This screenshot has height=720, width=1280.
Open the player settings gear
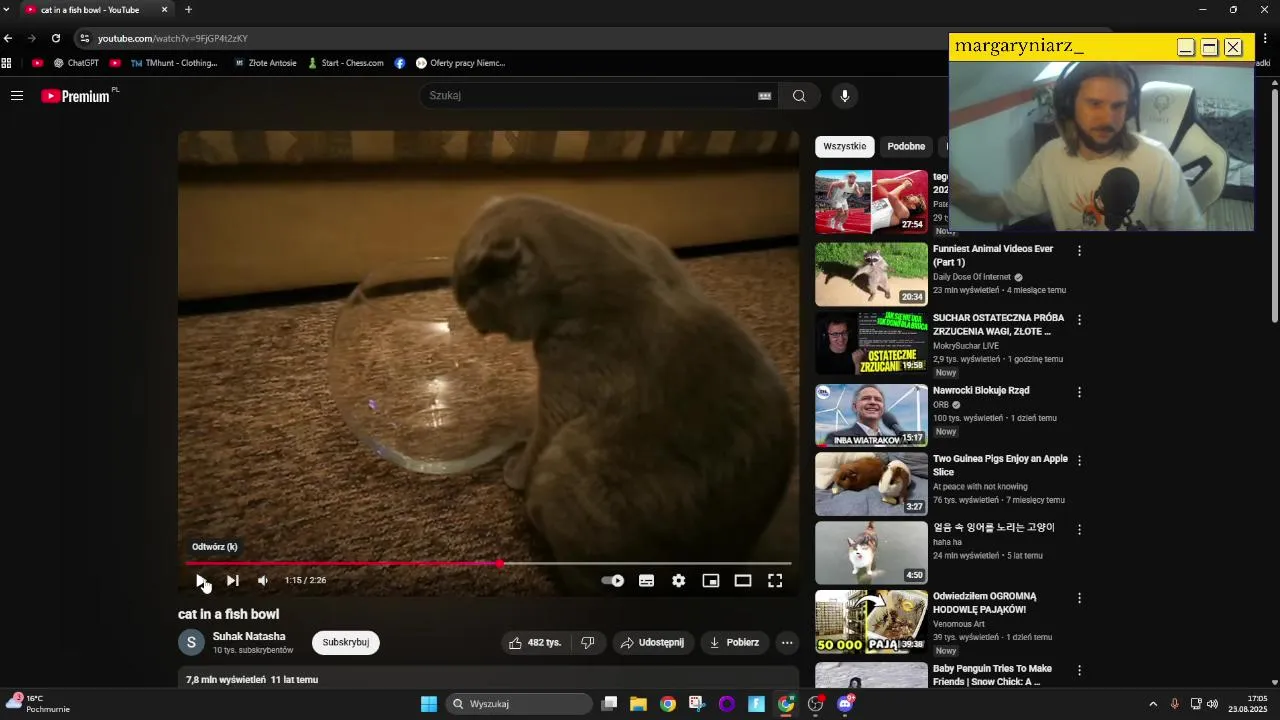coord(679,580)
